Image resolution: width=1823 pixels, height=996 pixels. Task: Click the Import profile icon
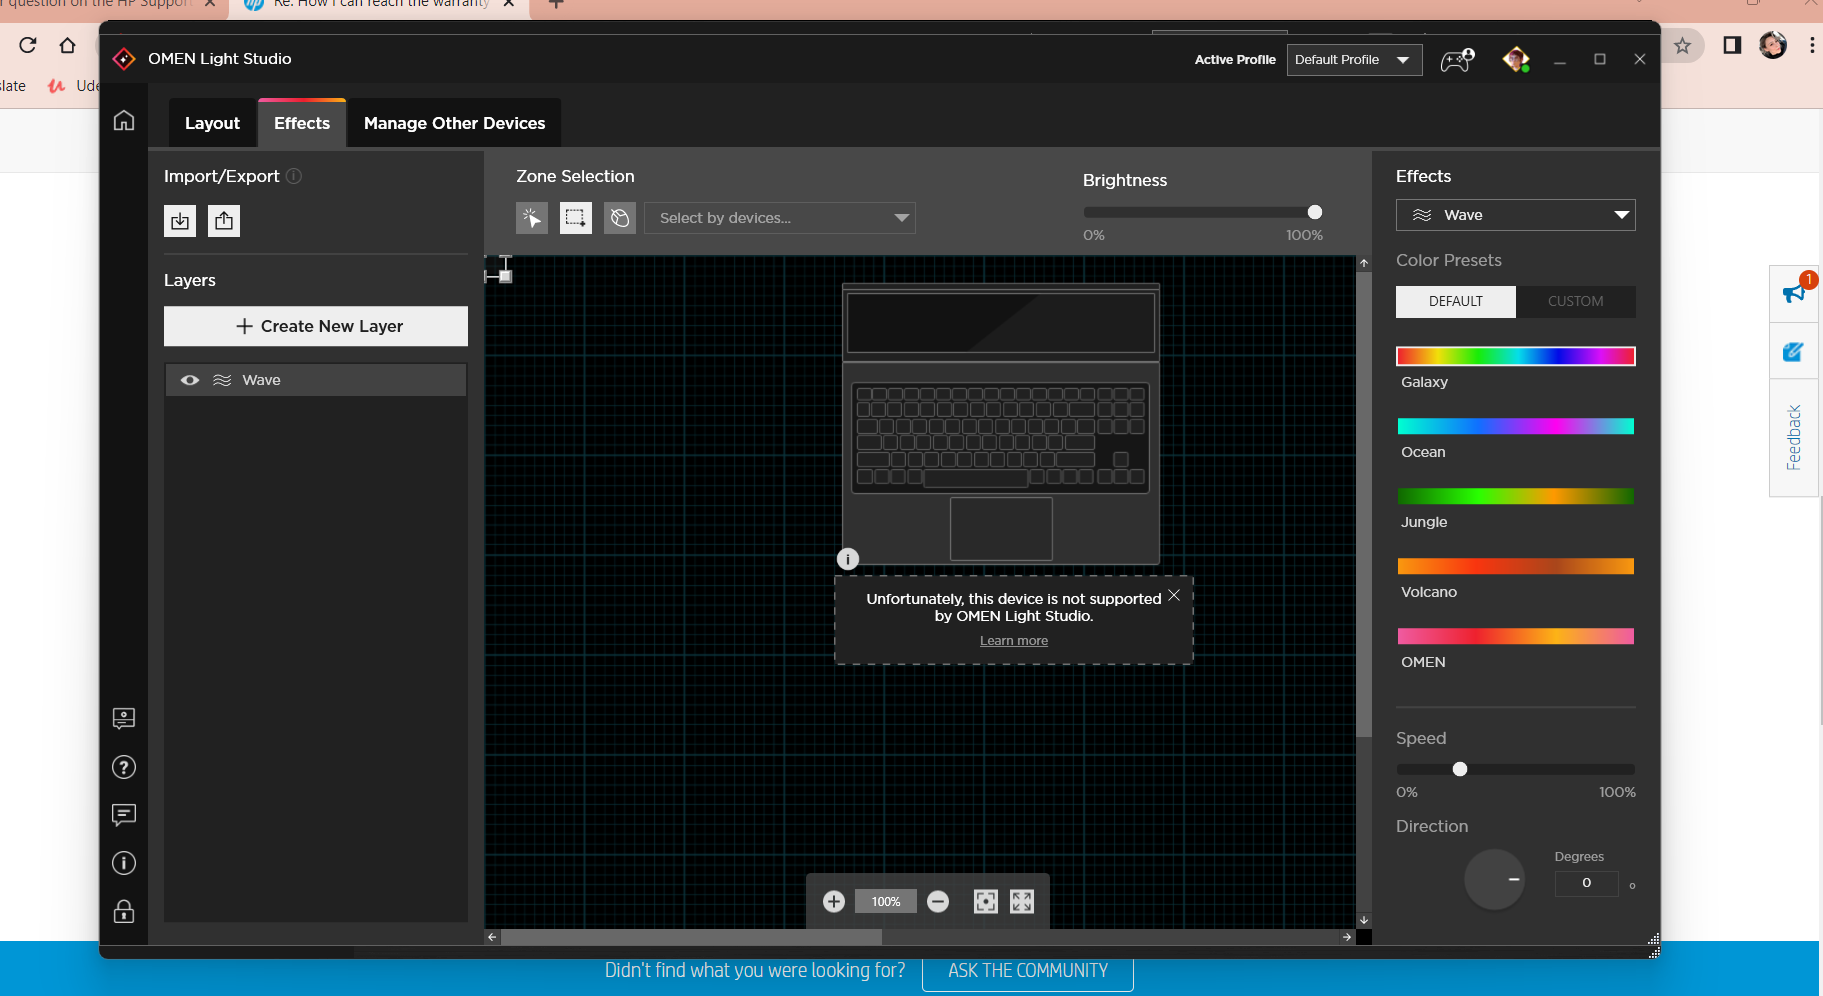click(x=180, y=221)
